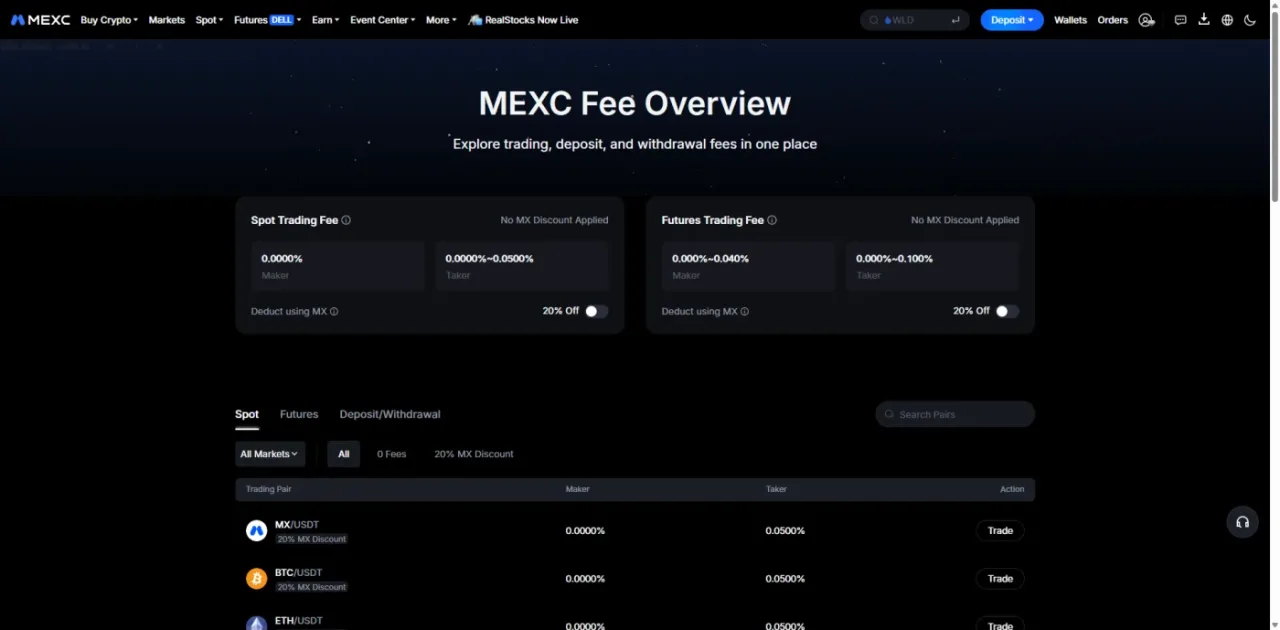Switch to the Futures tab in fee table
1280x630 pixels.
[299, 414]
